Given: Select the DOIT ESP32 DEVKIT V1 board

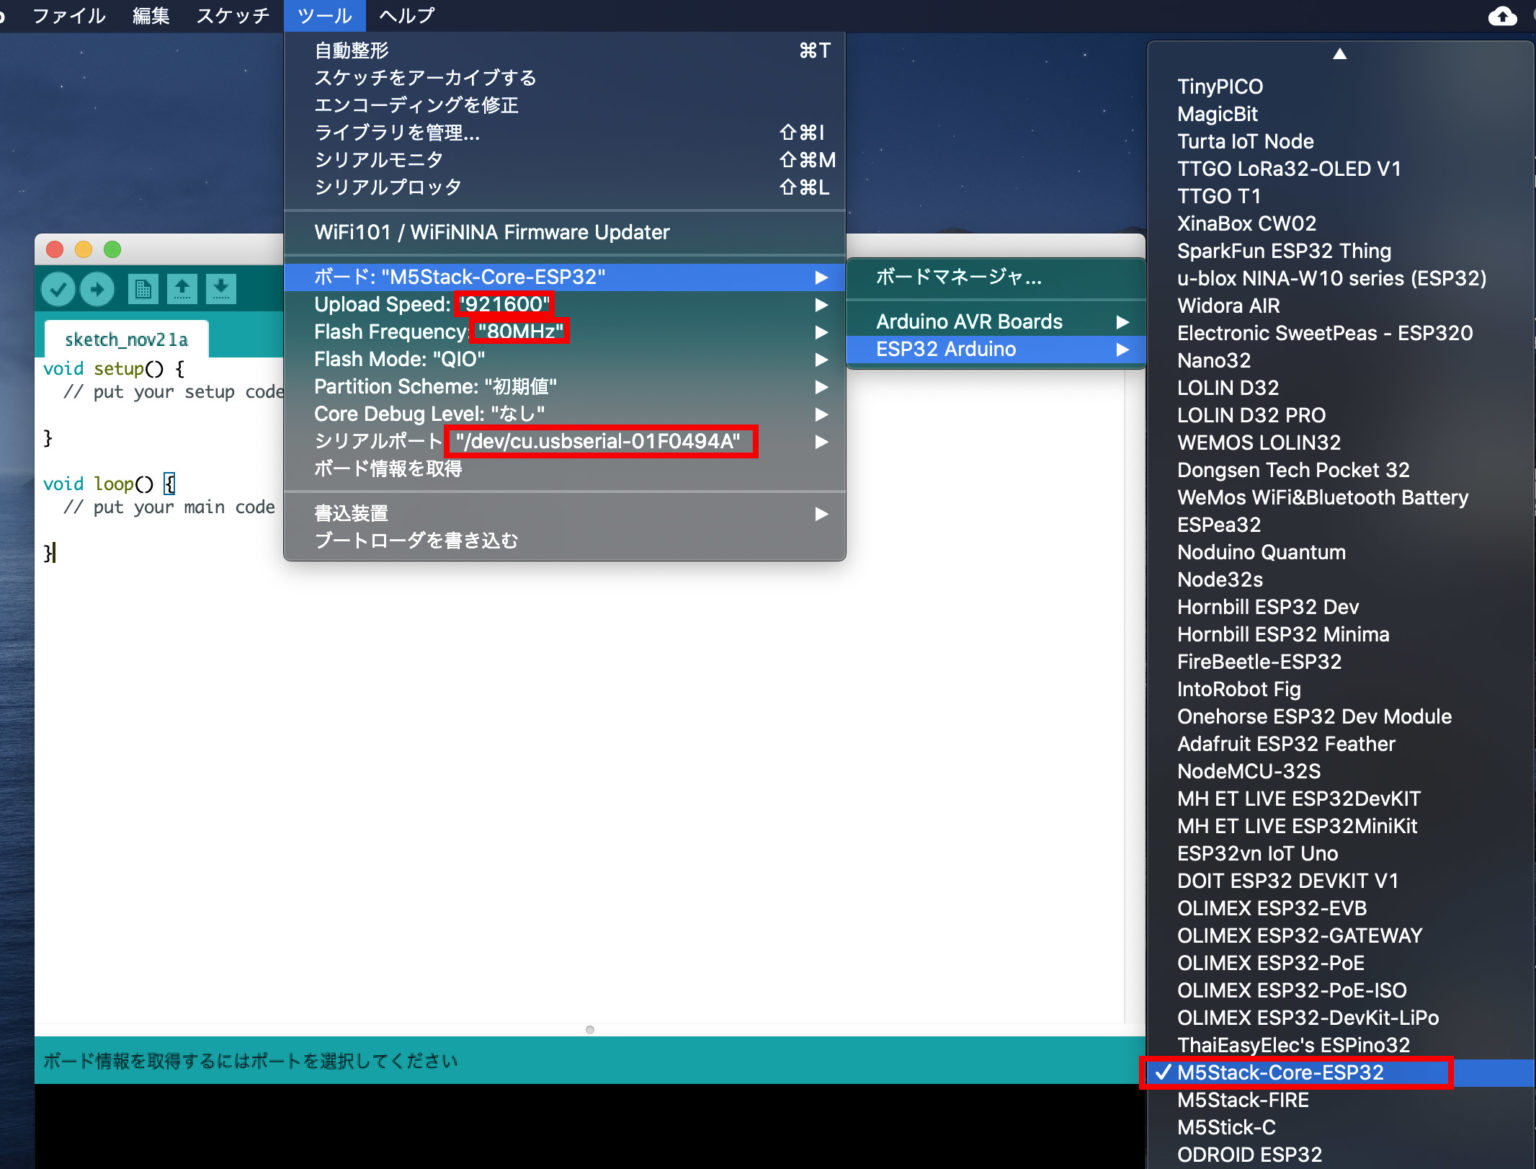Looking at the screenshot, I should pos(1287,881).
